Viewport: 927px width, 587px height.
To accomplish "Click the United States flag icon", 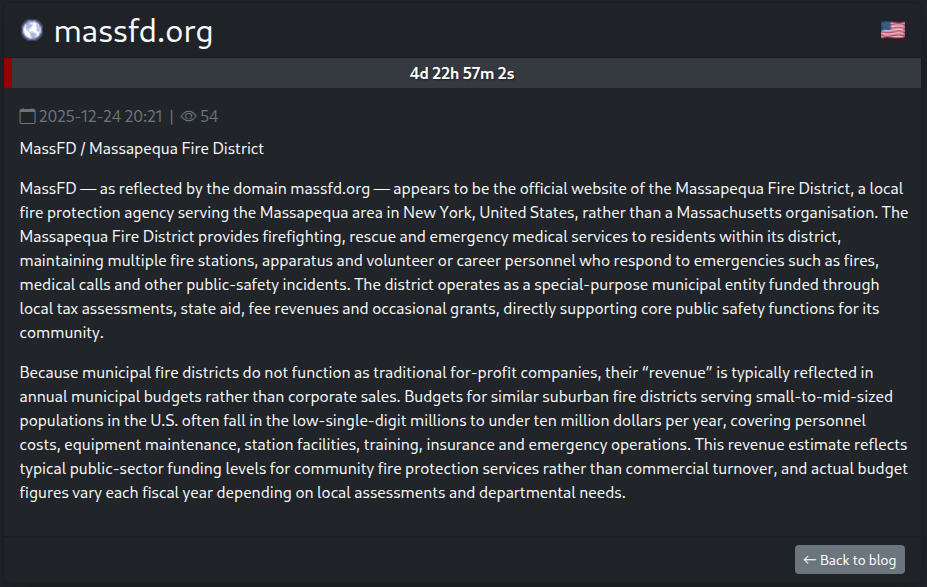I will [x=892, y=30].
